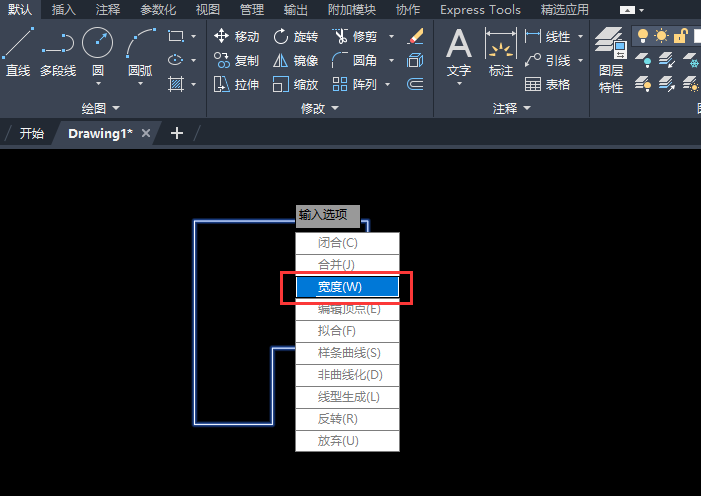Select the Line (直线) drawing tool
The image size is (701, 496).
coord(18,51)
